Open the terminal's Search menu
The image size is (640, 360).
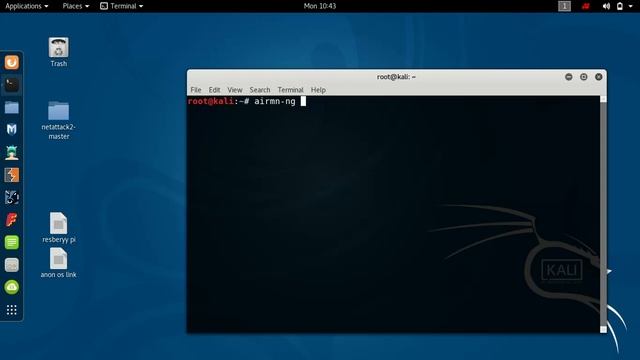260,90
